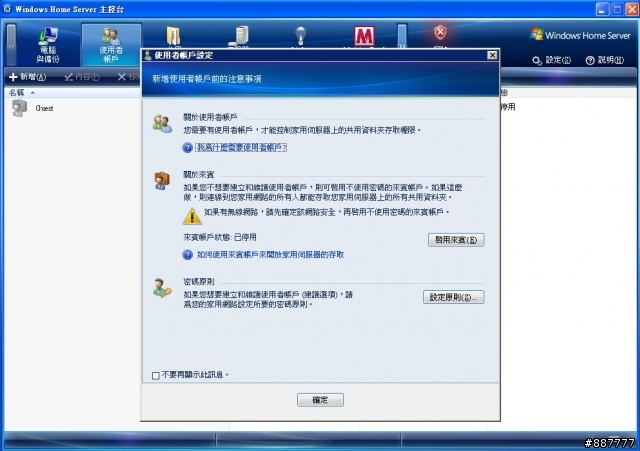Check the 不要再顯示此訊息 checkbox
This screenshot has height=451, width=640.
tap(156, 375)
